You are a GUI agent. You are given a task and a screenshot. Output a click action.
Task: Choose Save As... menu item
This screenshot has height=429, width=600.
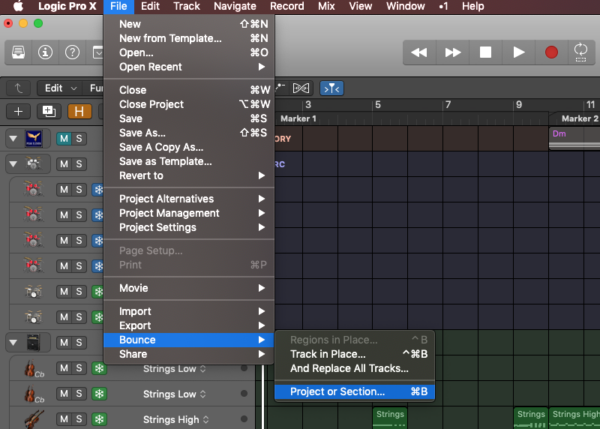pyautogui.click(x=189, y=133)
